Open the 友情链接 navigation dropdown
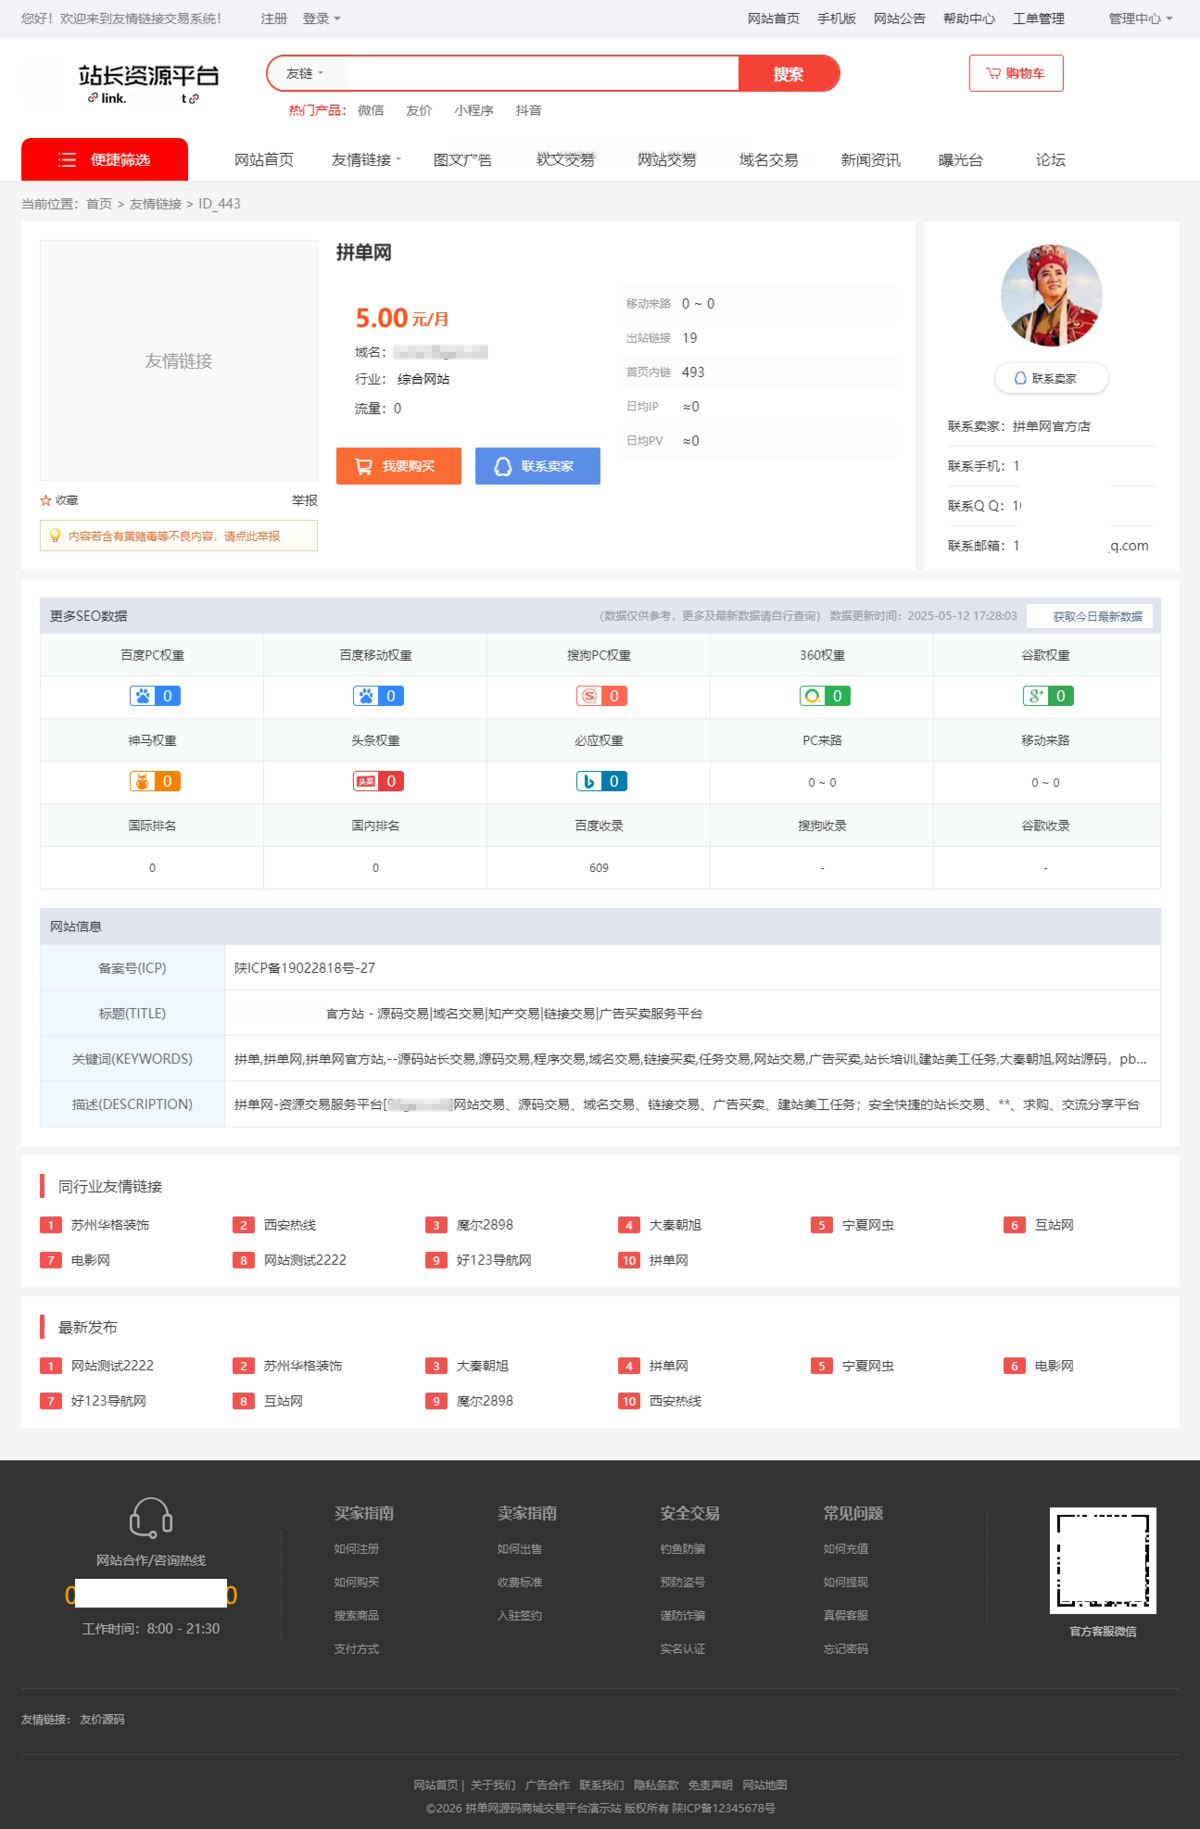Image resolution: width=1200 pixels, height=1829 pixels. click(x=366, y=160)
